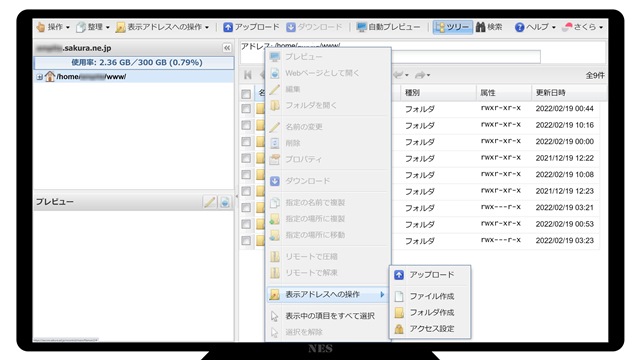Click アップロード icon in the submenu

point(399,275)
